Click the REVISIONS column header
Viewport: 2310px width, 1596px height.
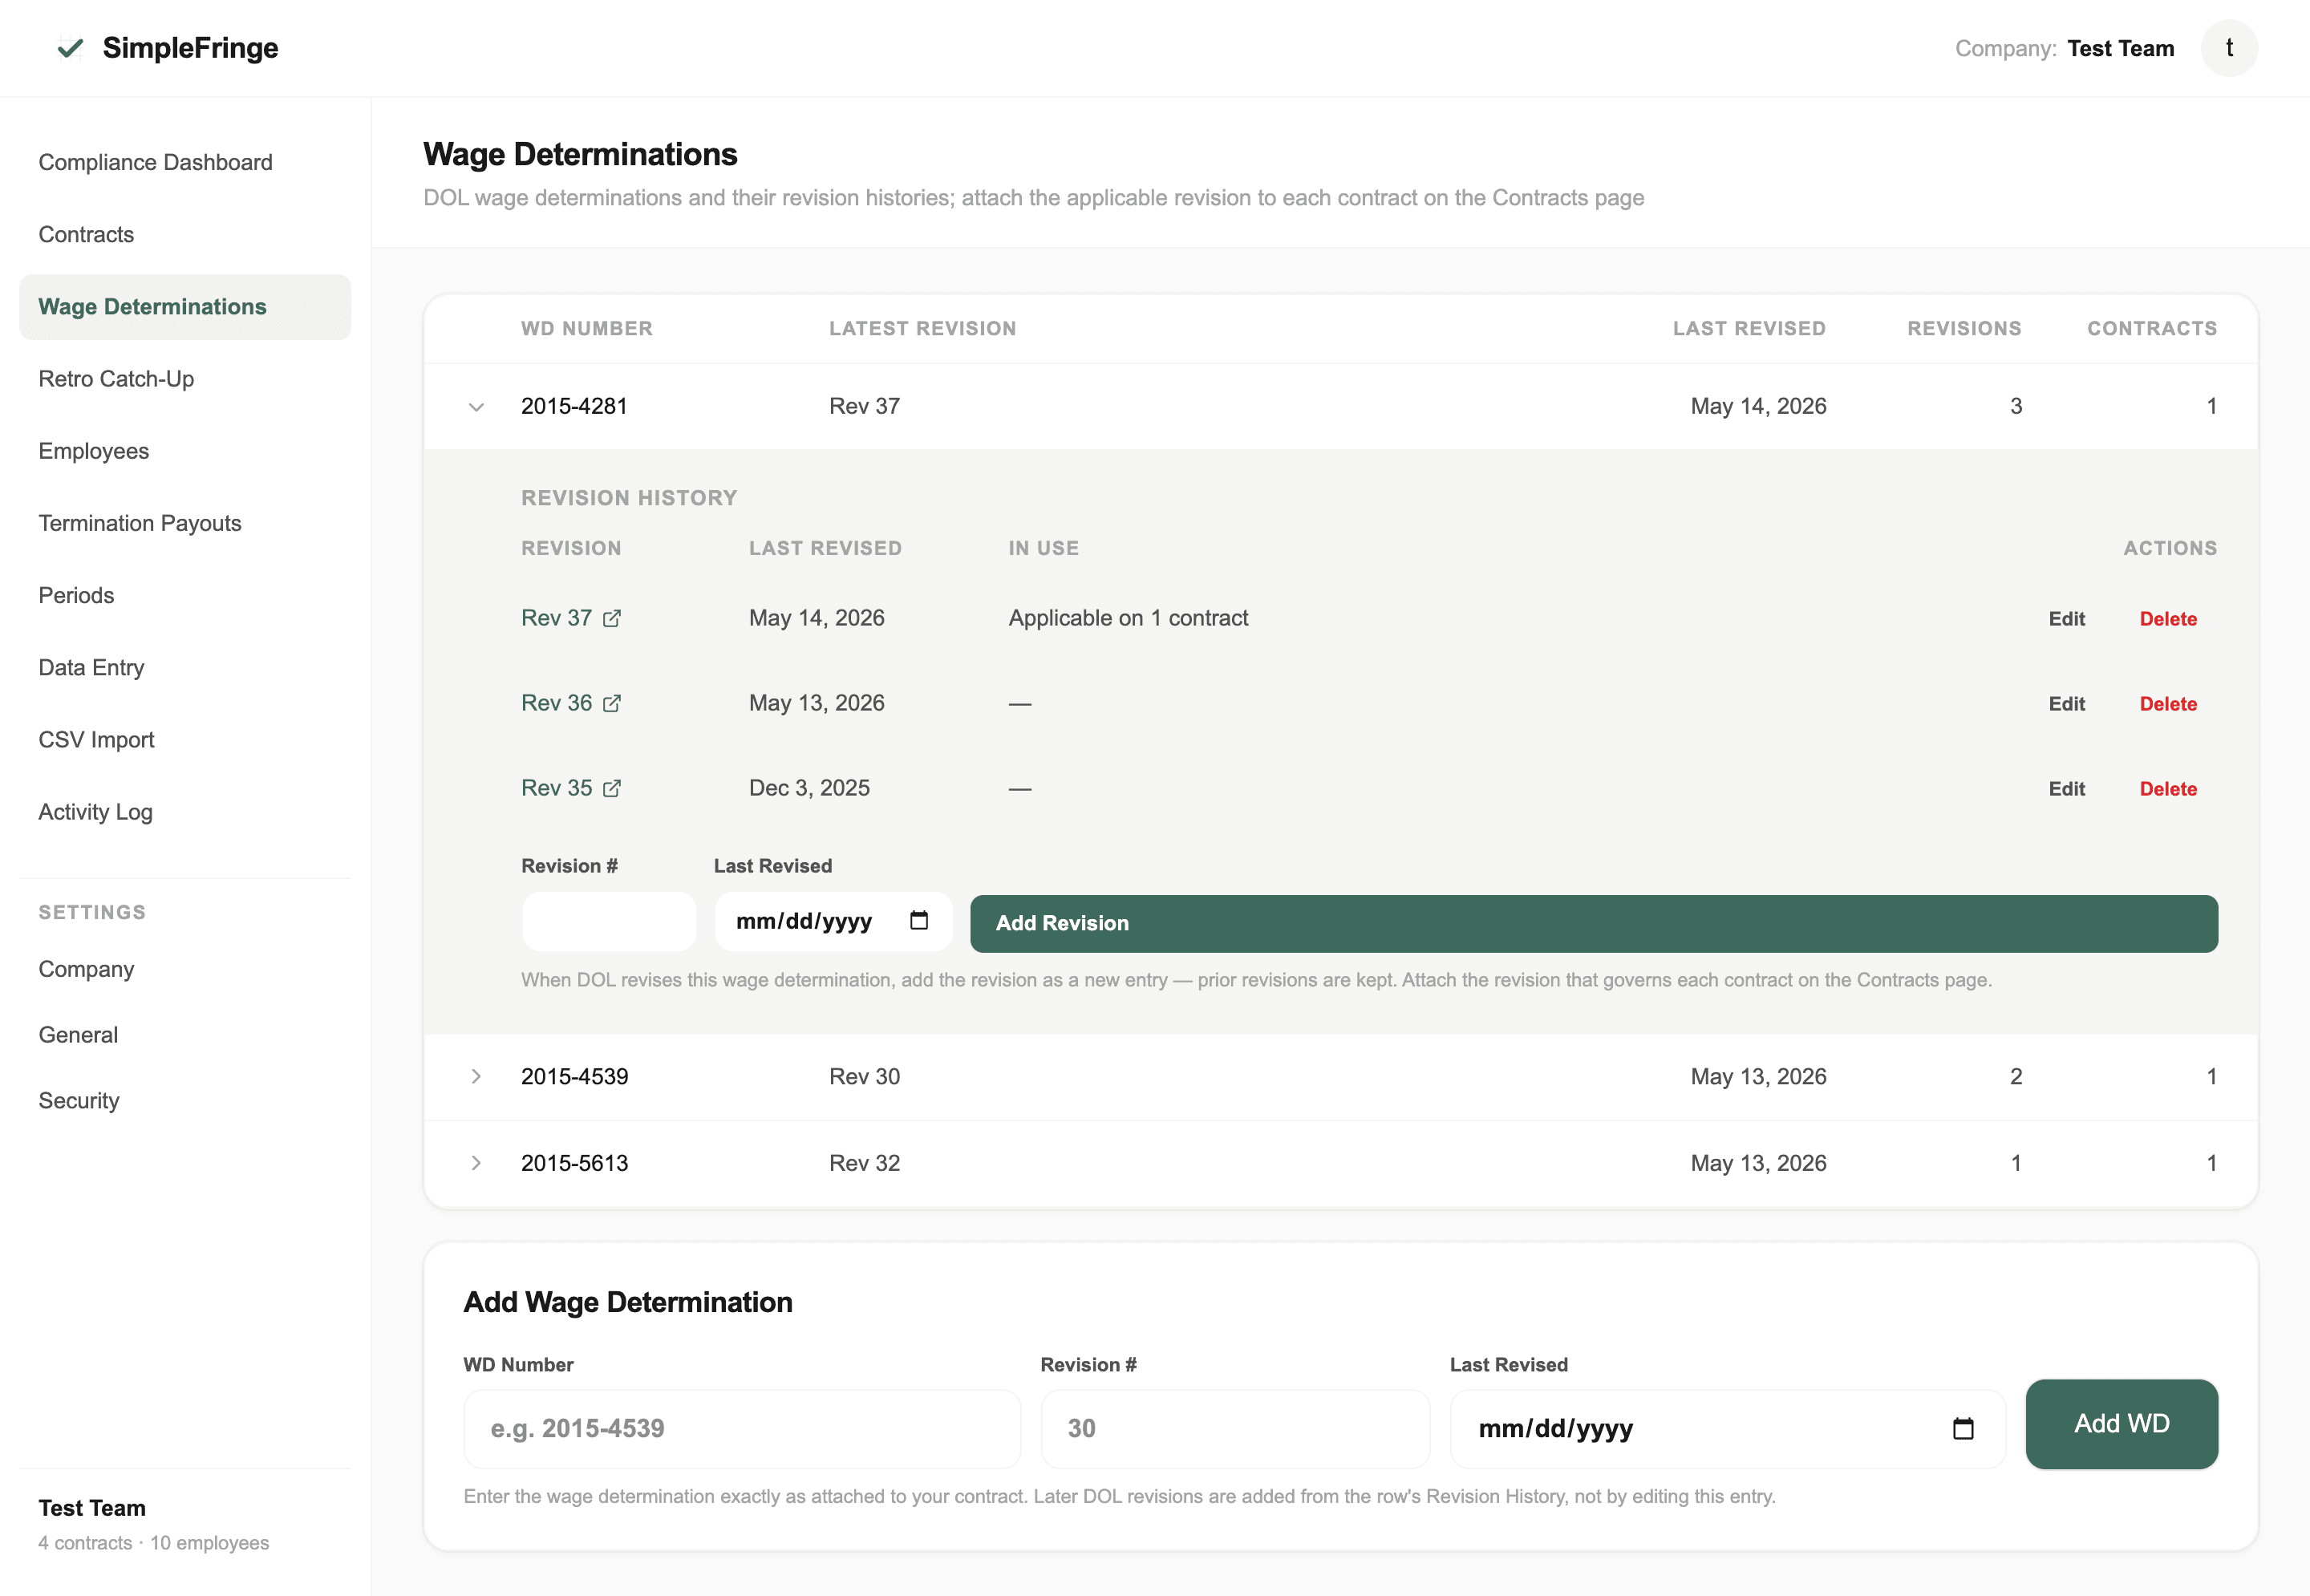1964,328
